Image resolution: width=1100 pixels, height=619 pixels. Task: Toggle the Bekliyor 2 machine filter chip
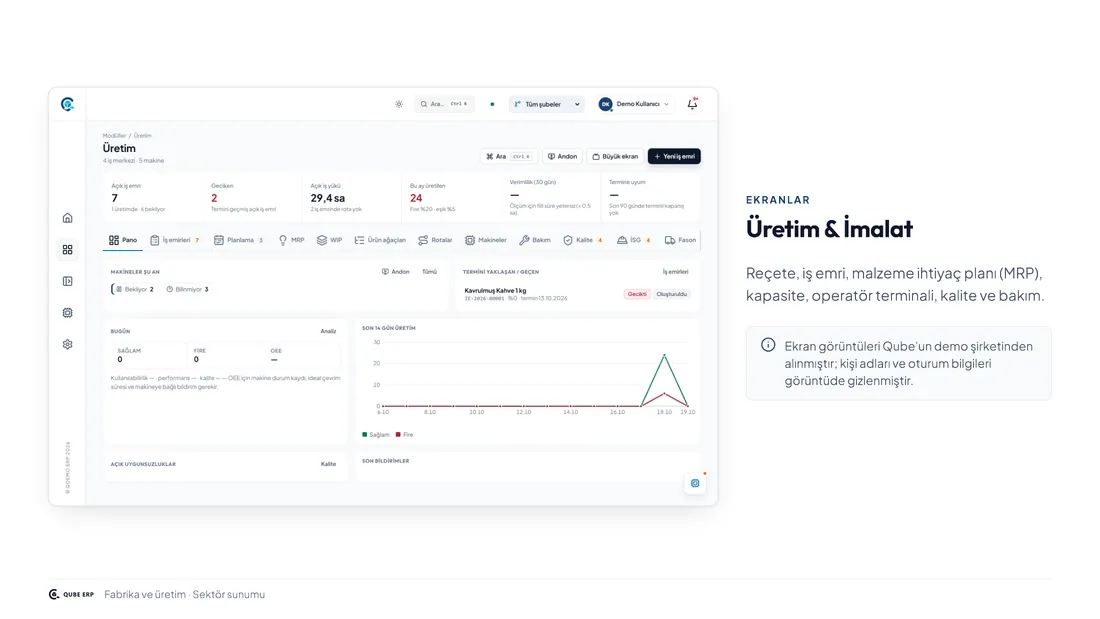[134, 289]
